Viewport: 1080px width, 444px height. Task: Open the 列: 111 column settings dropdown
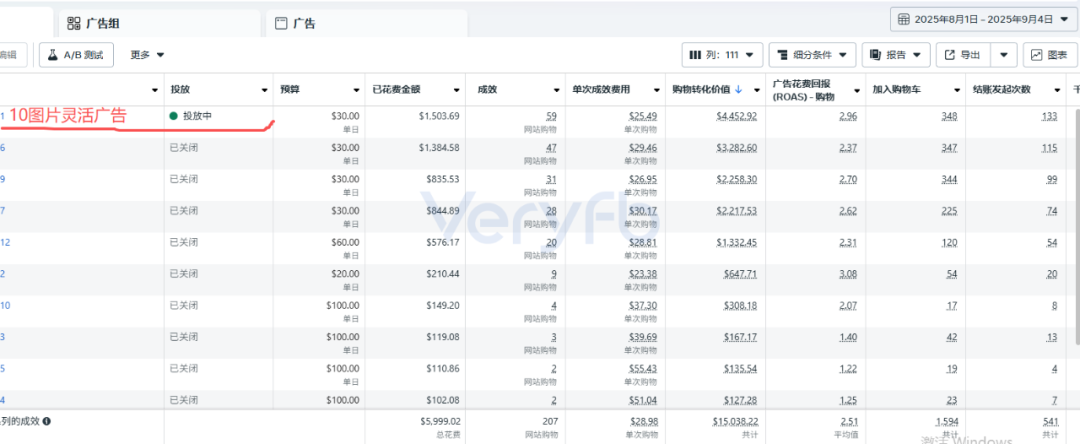coord(723,55)
